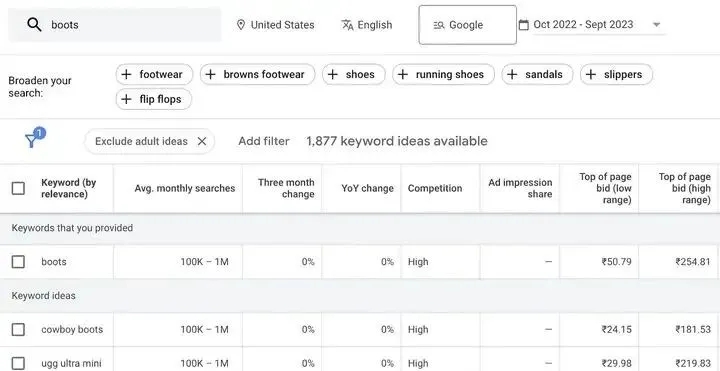Click the search magnifier icon
The height and width of the screenshot is (371, 720).
34,24
